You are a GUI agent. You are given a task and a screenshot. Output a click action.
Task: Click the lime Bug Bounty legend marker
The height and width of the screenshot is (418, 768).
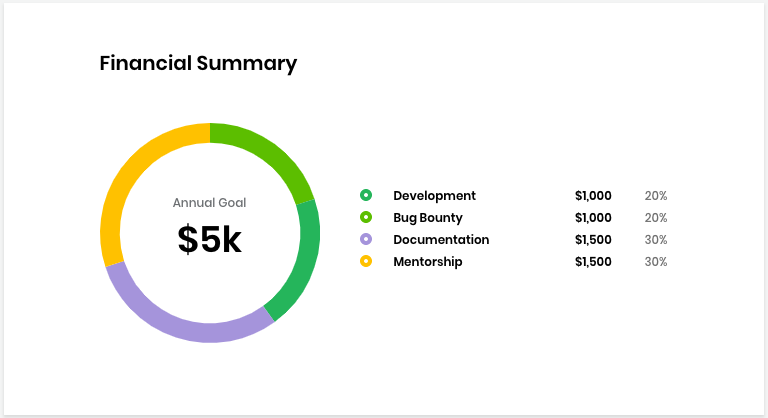coord(366,218)
